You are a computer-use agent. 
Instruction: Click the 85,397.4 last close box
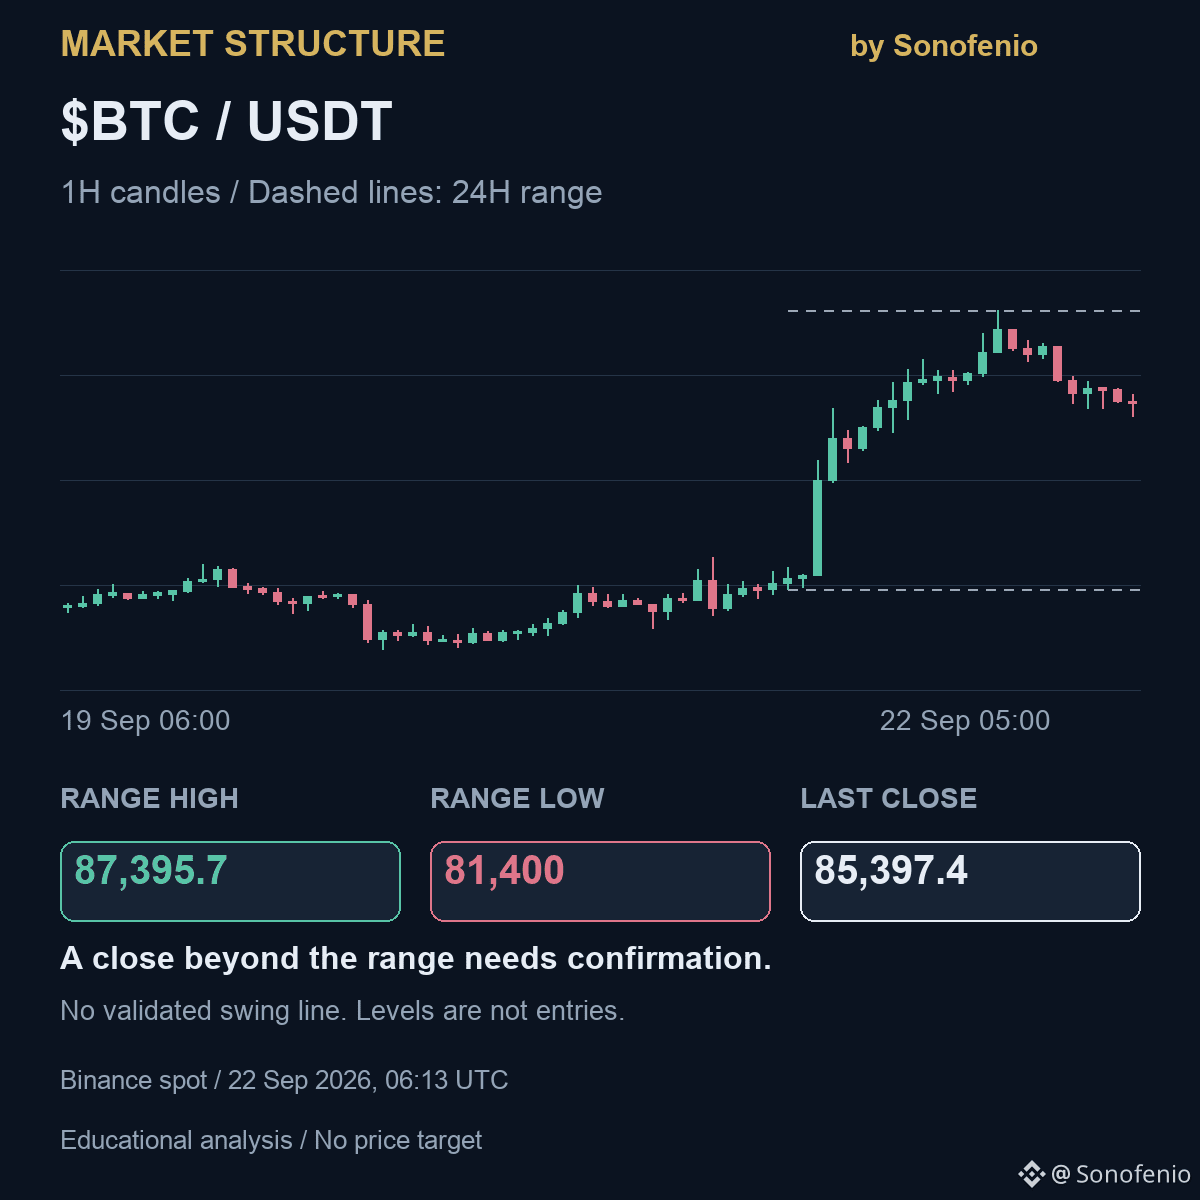[x=970, y=881]
